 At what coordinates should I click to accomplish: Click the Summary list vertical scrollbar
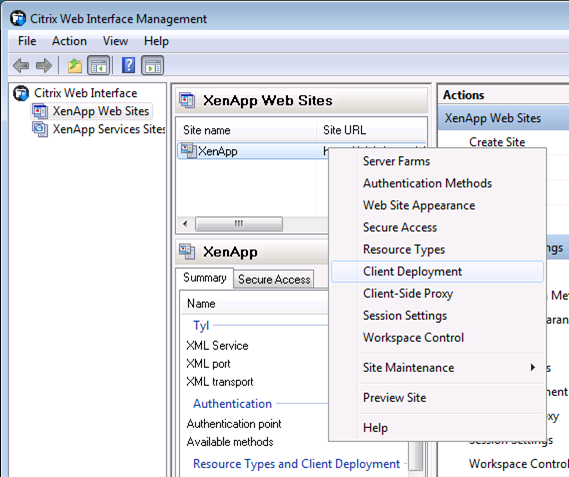(416, 457)
